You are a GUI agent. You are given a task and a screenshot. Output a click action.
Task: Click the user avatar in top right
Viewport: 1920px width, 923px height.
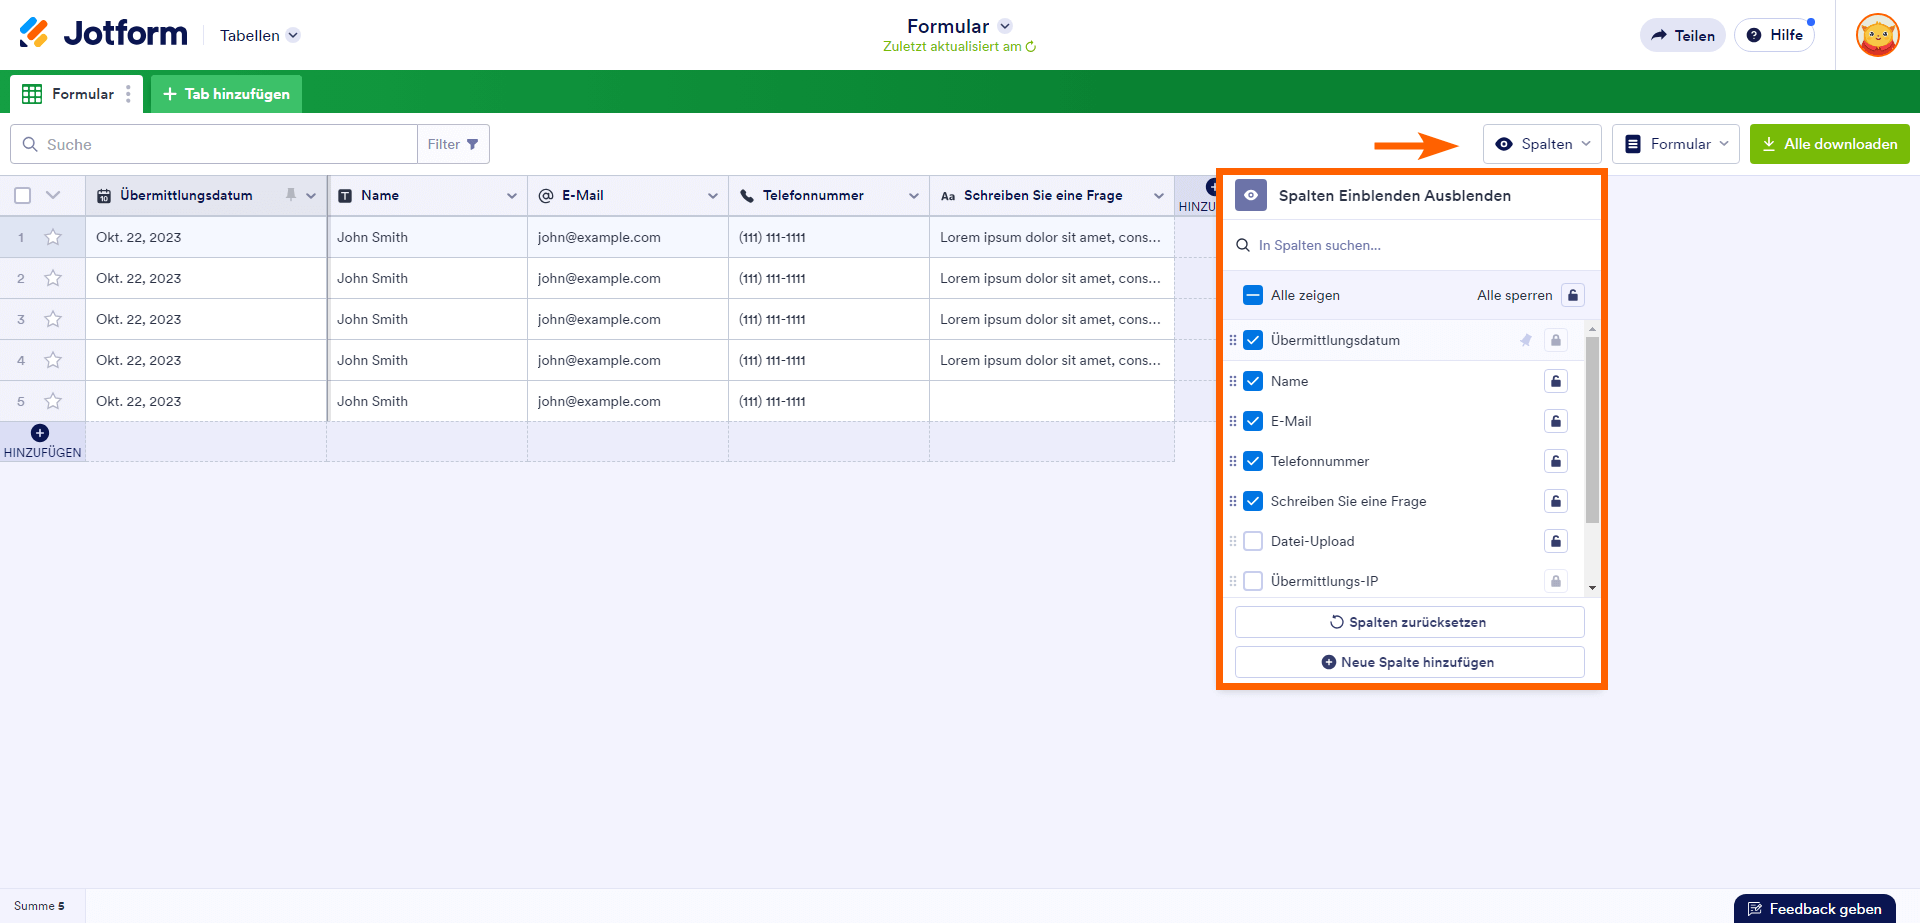tap(1877, 35)
